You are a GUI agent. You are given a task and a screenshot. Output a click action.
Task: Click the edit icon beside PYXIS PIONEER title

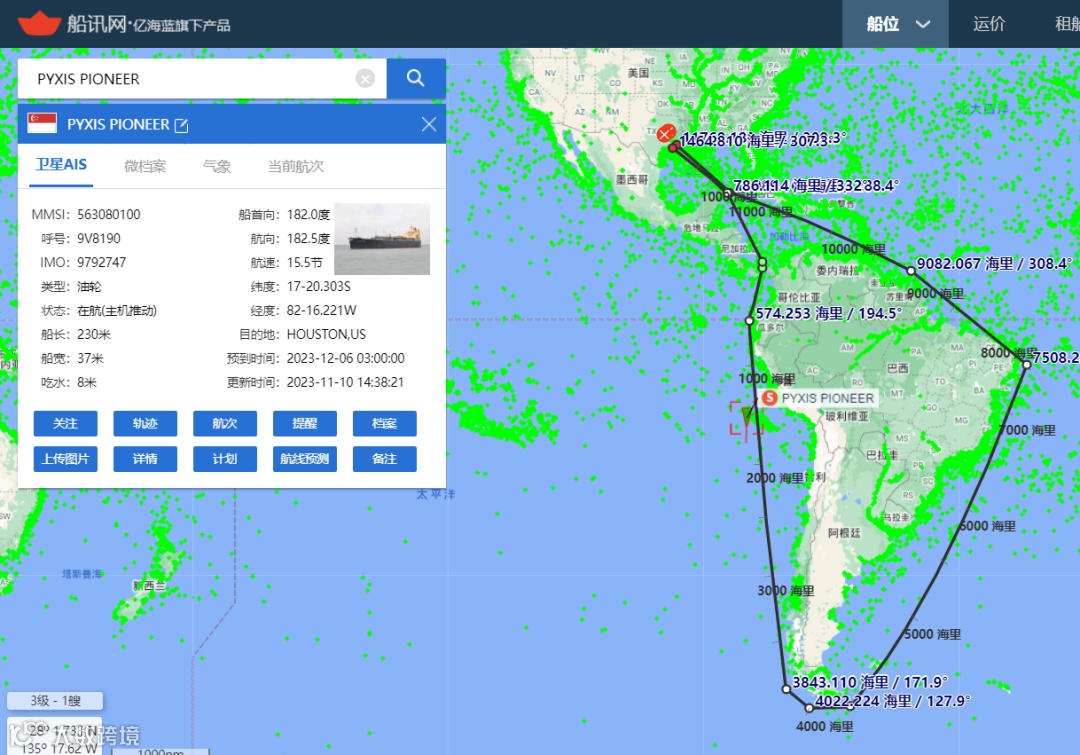(181, 125)
